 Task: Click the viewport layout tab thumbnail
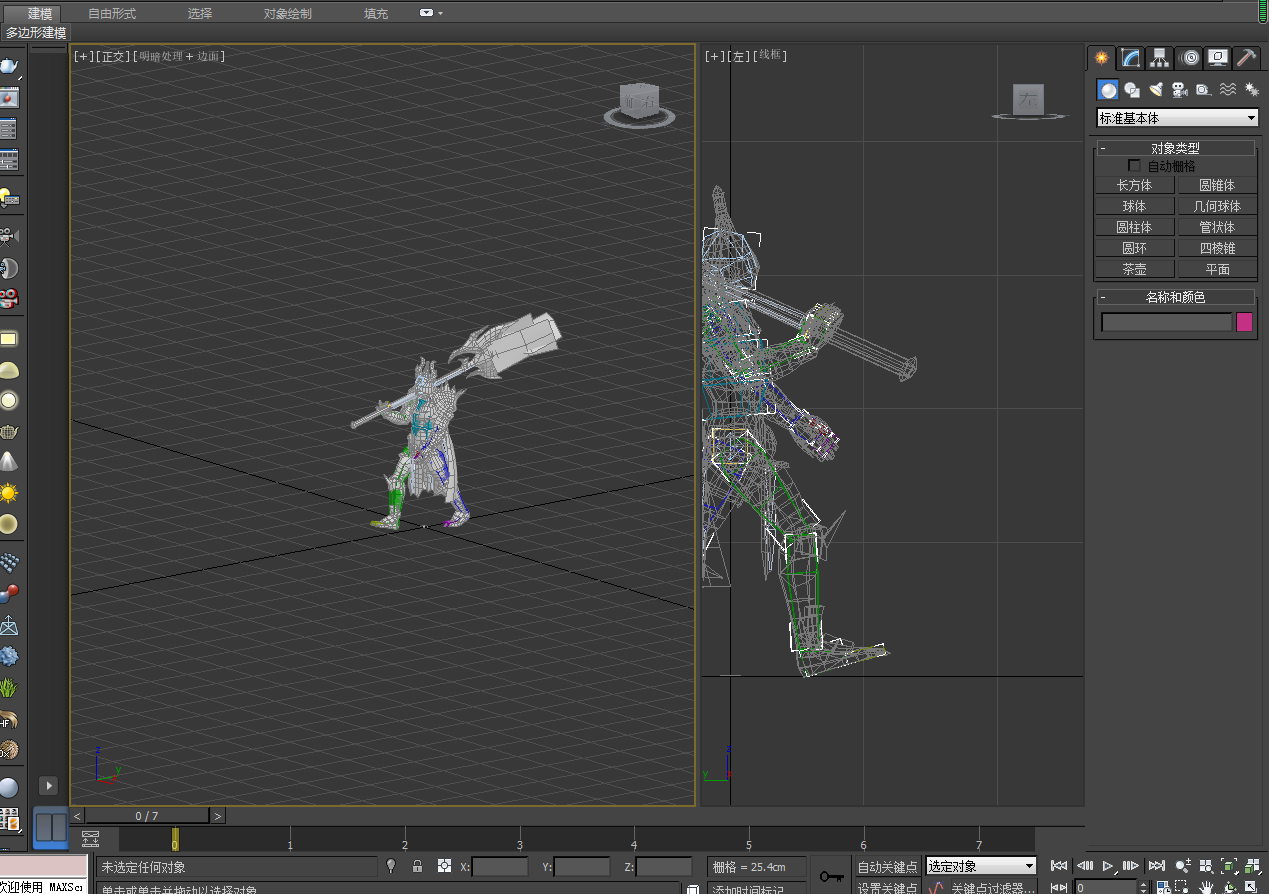click(51, 828)
